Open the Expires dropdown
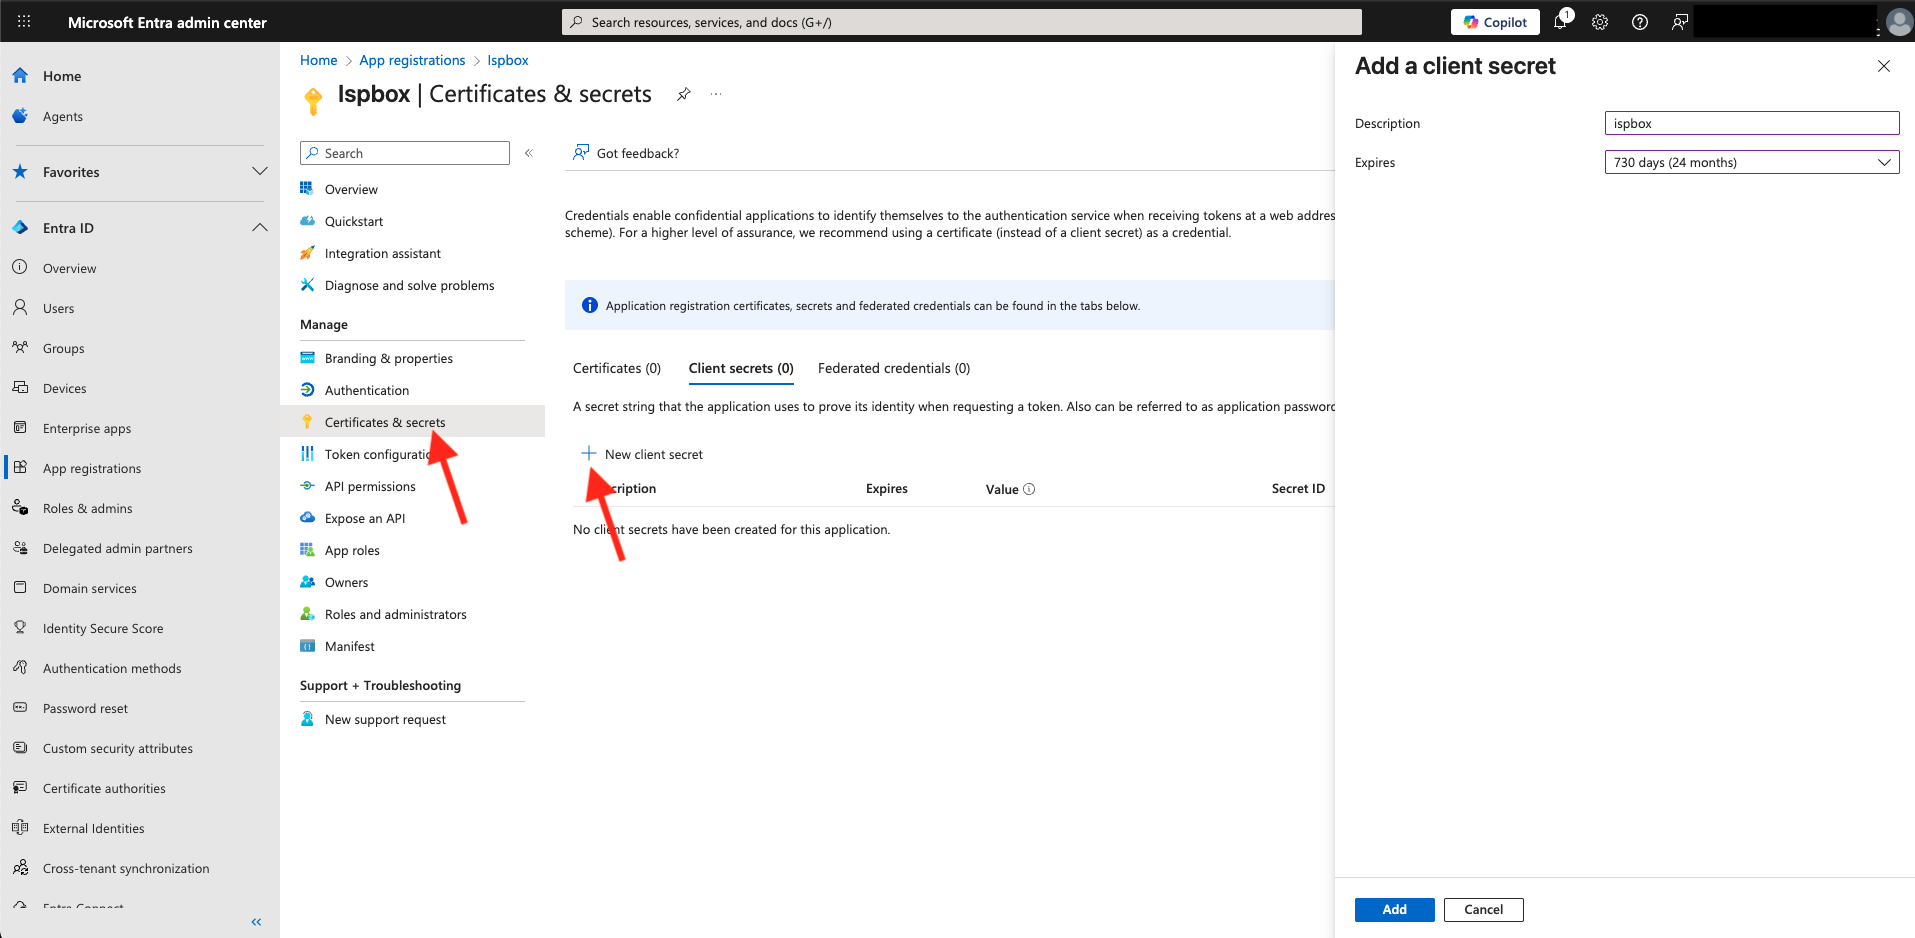Image resolution: width=1915 pixels, height=938 pixels. pyautogui.click(x=1751, y=162)
